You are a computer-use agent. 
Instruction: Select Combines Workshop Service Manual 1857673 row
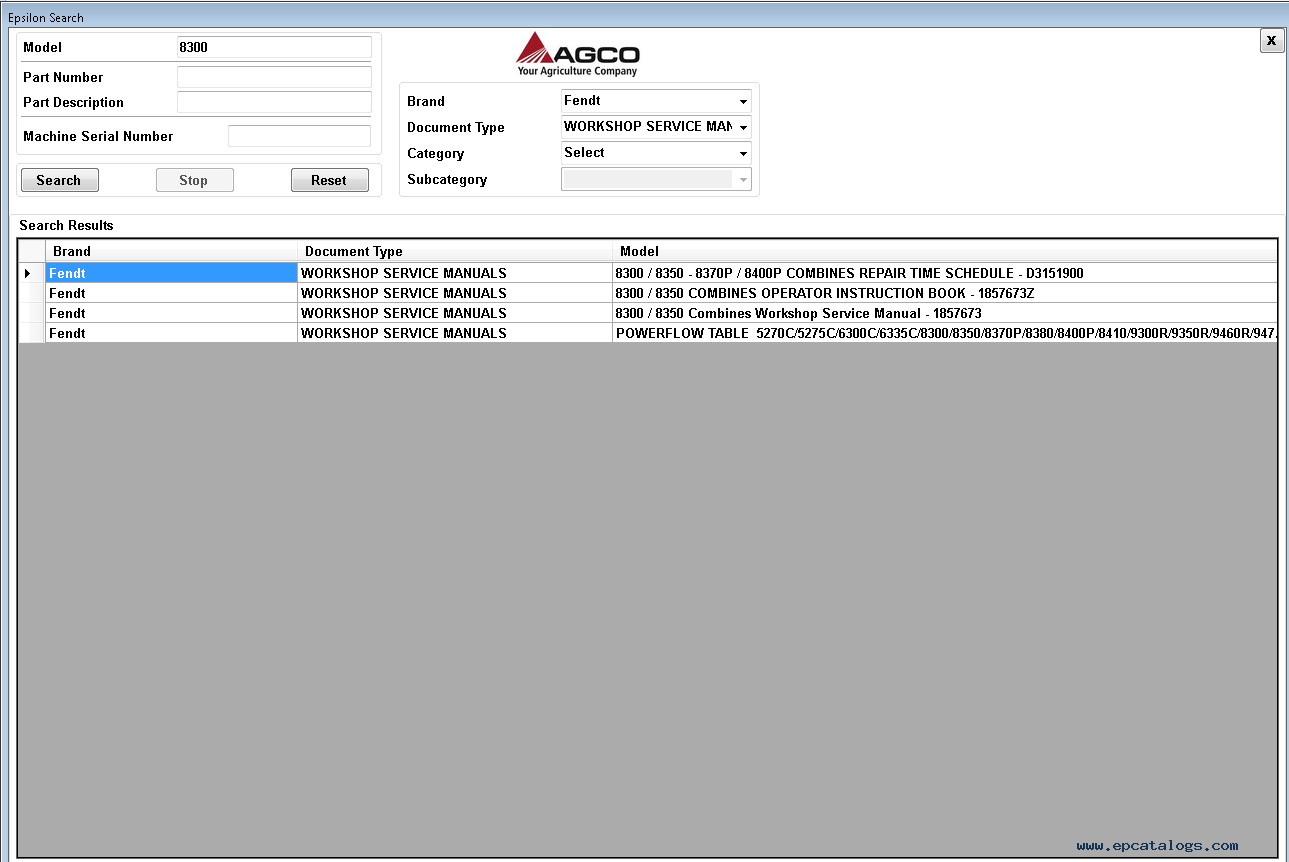pyautogui.click(x=798, y=313)
